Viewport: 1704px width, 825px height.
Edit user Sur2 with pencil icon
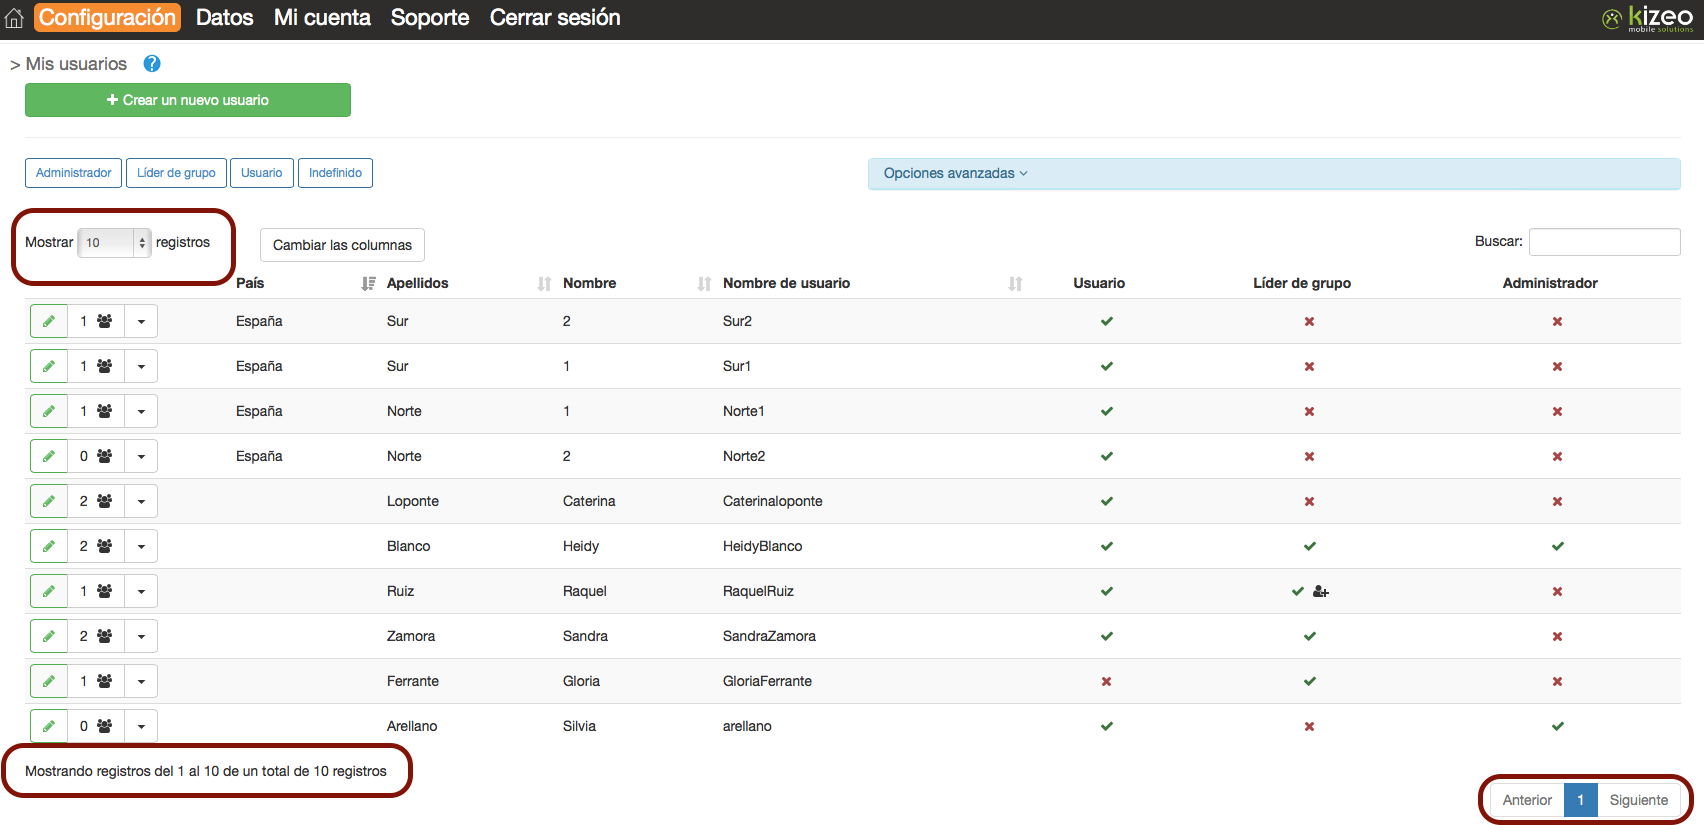pyautogui.click(x=49, y=321)
